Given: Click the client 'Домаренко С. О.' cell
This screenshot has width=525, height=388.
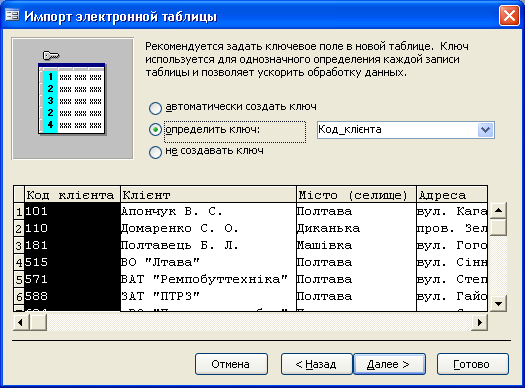Looking at the screenshot, I should 208,228.
